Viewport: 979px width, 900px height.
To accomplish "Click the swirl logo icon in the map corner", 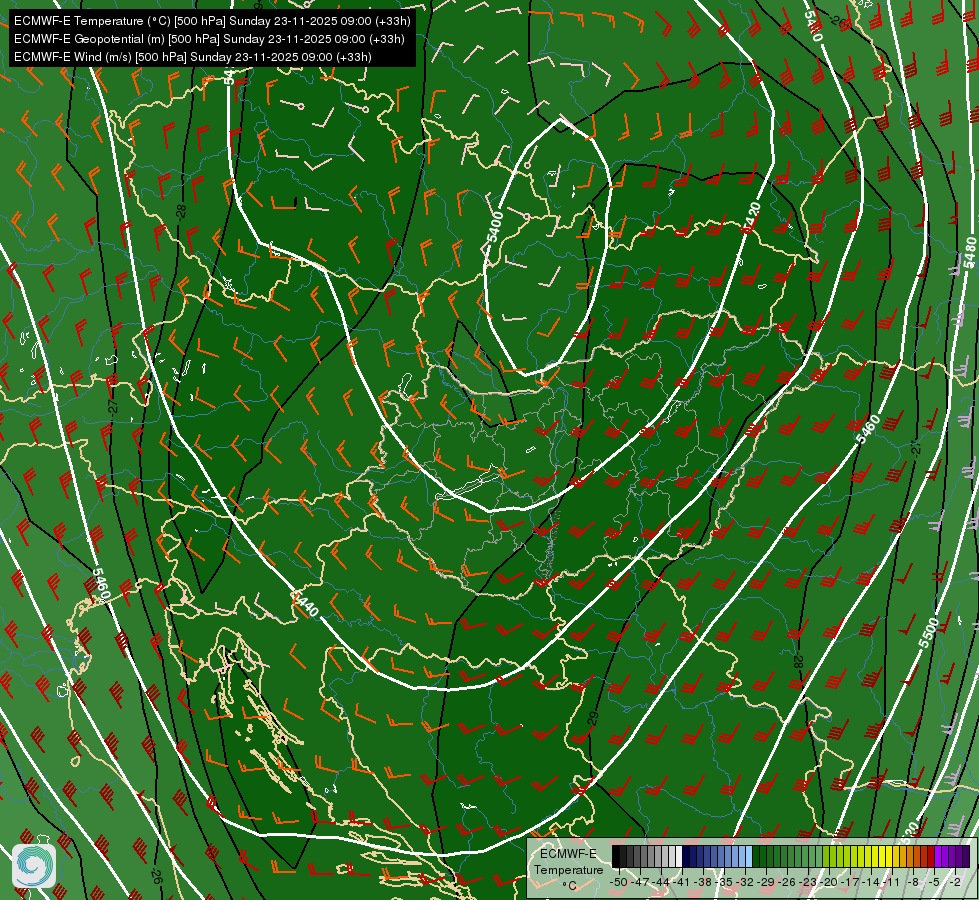I will [x=34, y=866].
